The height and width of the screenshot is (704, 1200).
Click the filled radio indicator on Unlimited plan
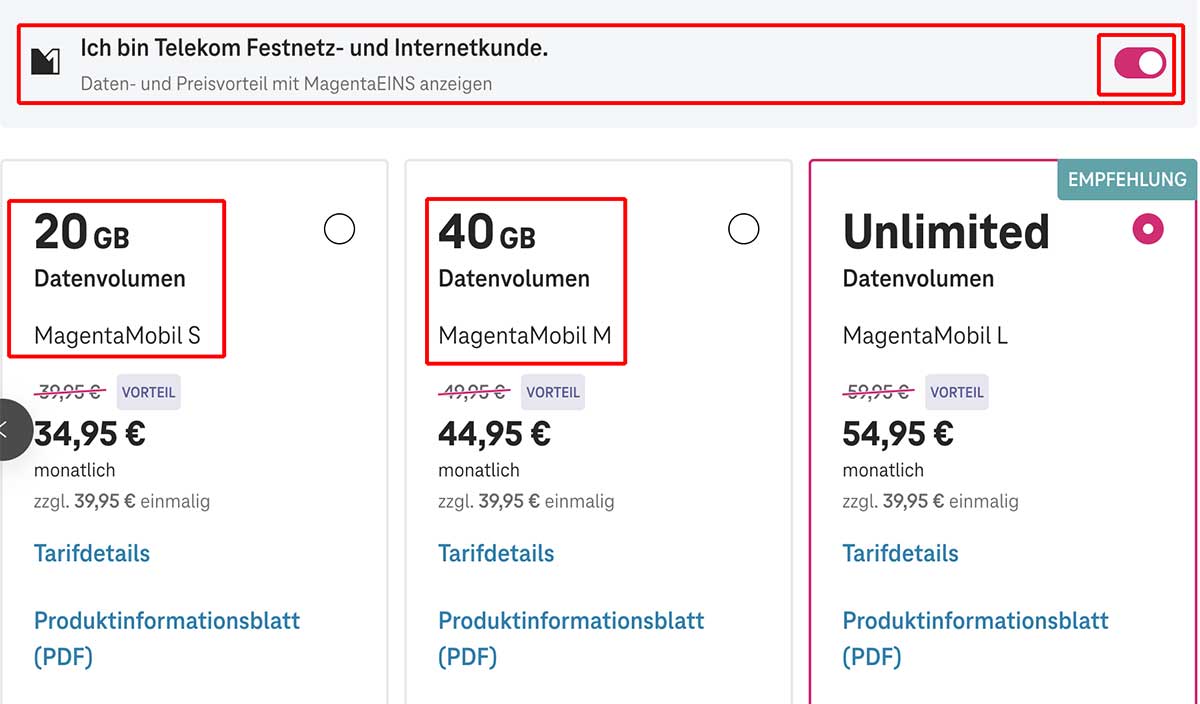point(1147,229)
